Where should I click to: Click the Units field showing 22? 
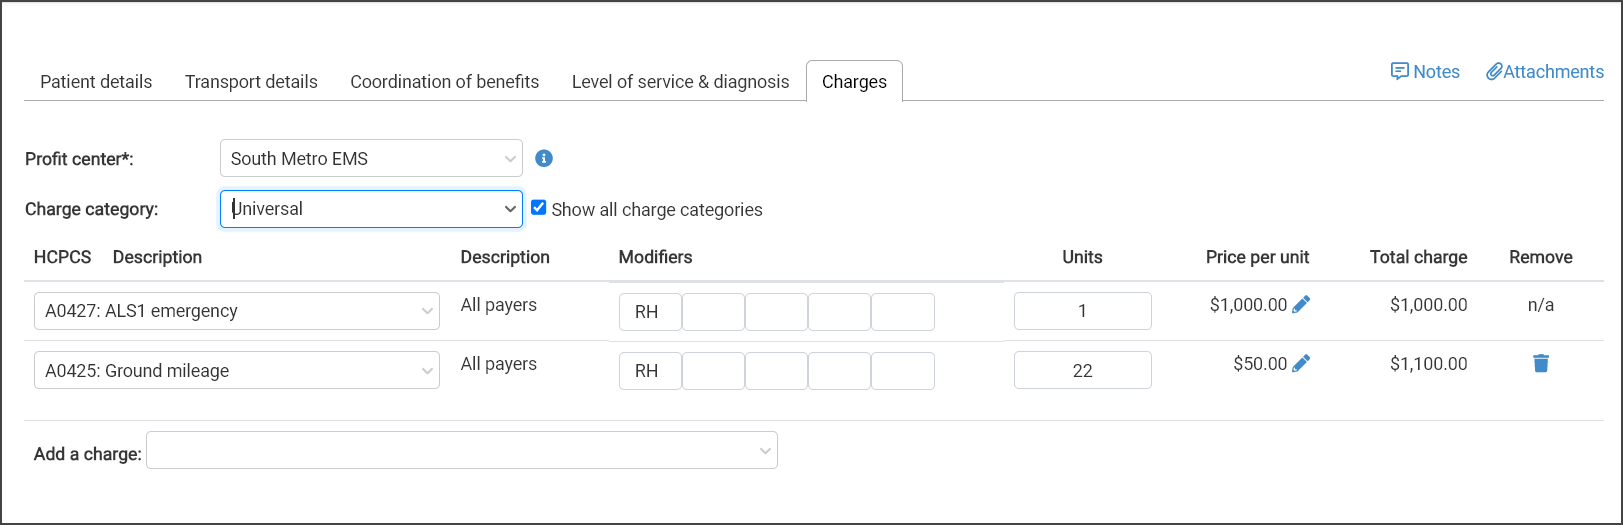coord(1083,370)
